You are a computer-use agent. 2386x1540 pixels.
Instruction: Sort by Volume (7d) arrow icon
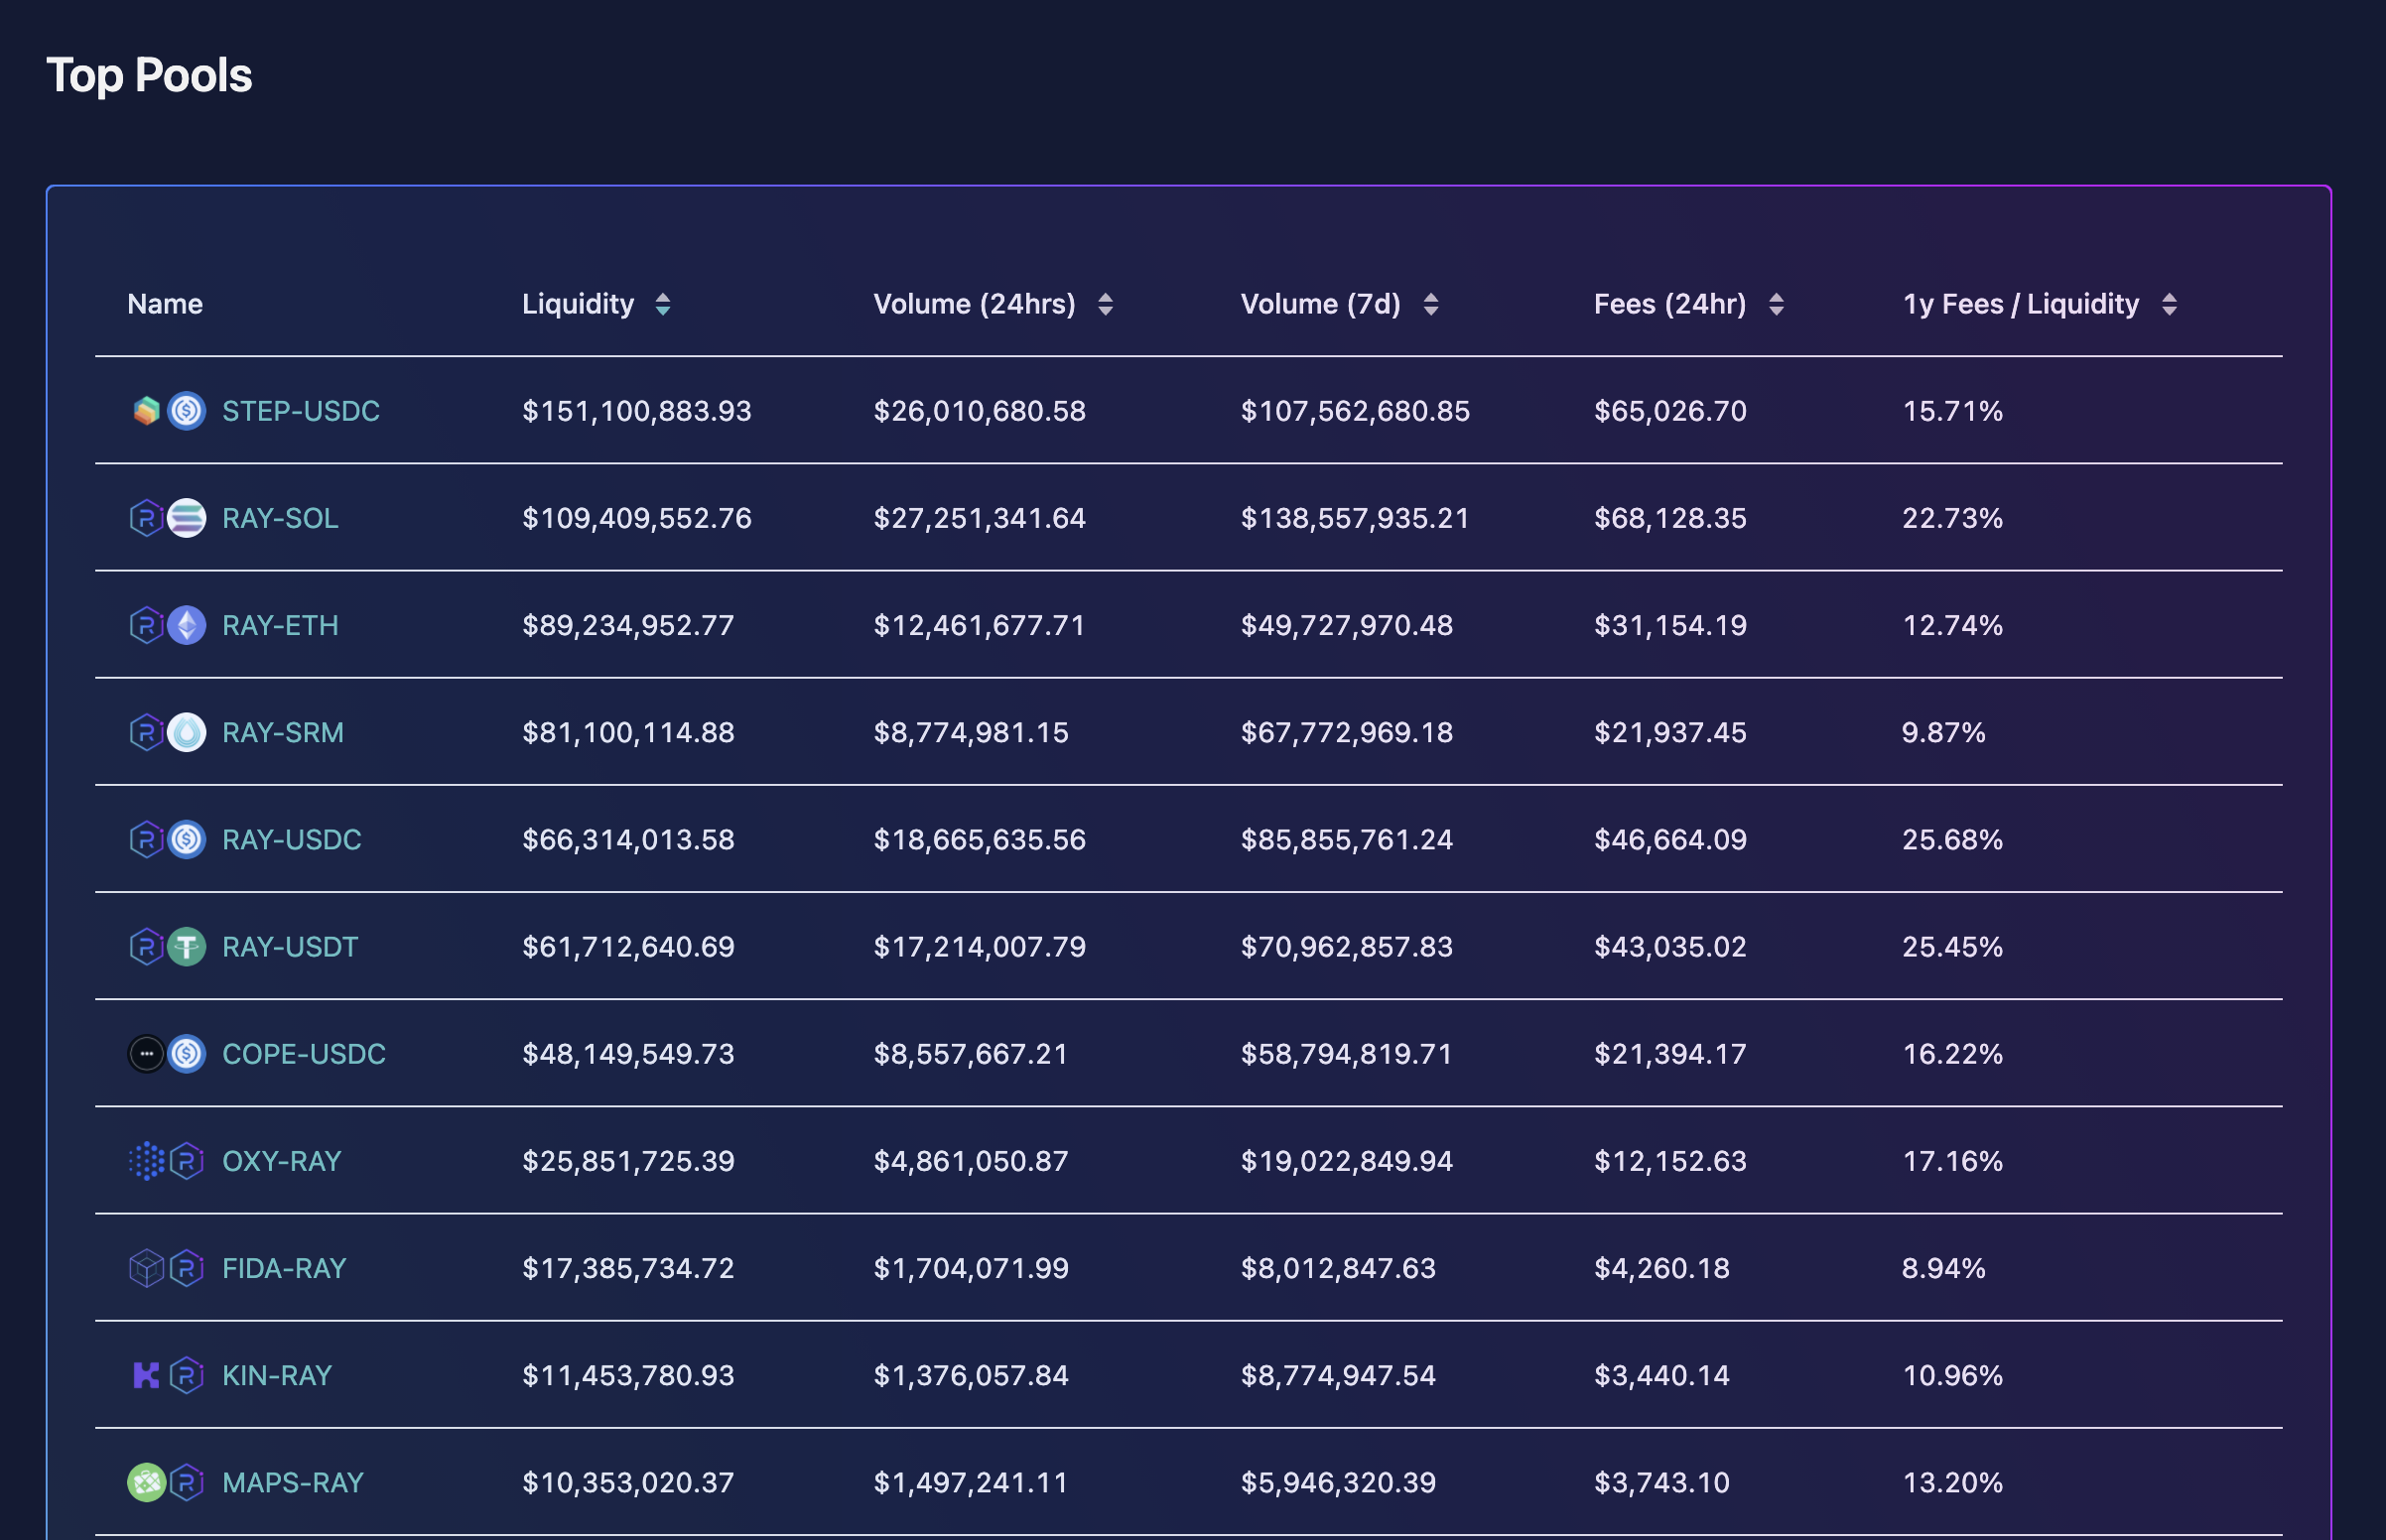(x=1431, y=304)
